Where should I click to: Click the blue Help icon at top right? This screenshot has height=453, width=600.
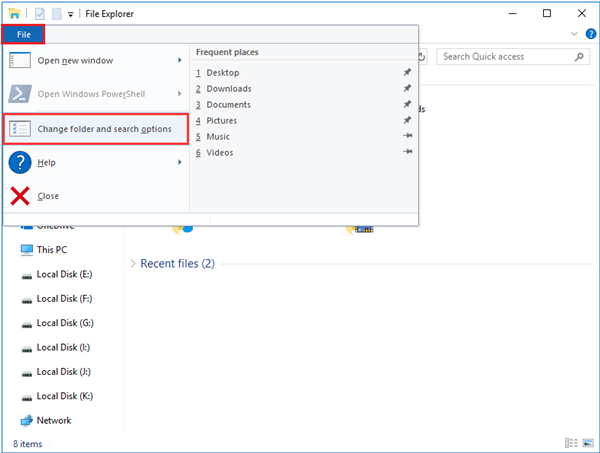[x=591, y=34]
